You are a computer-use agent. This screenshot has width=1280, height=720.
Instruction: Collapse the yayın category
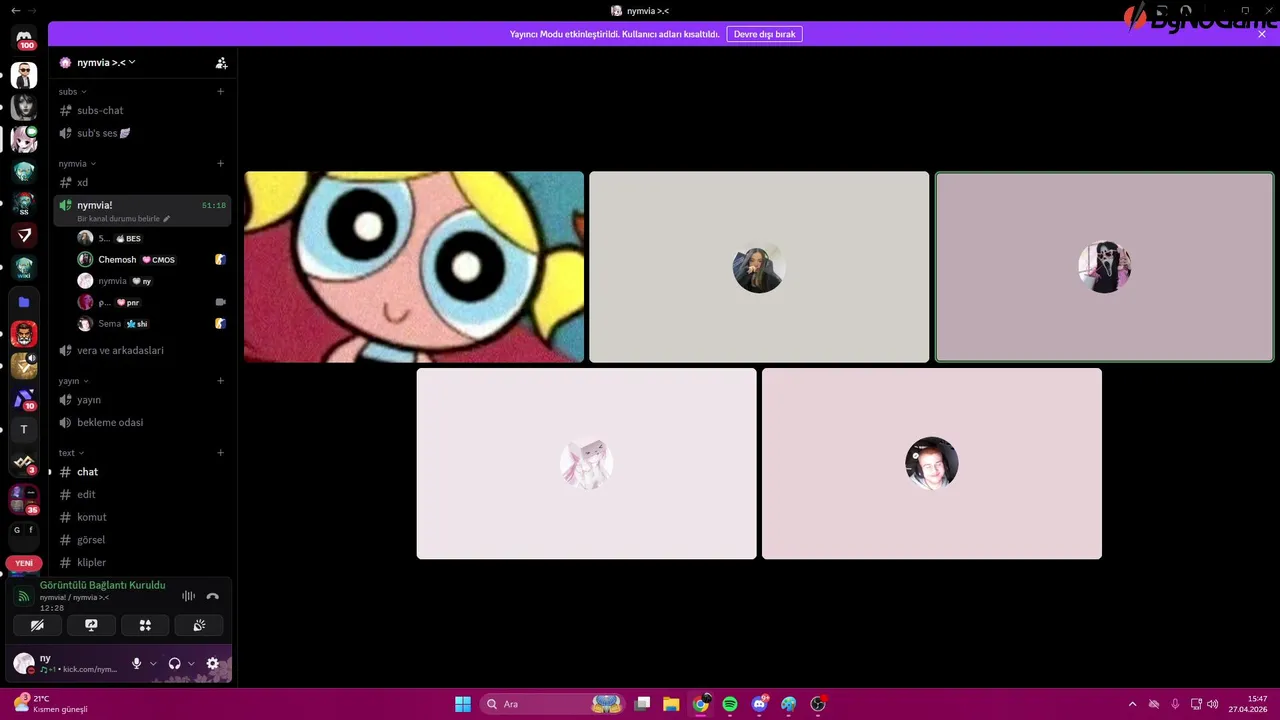click(x=73, y=381)
